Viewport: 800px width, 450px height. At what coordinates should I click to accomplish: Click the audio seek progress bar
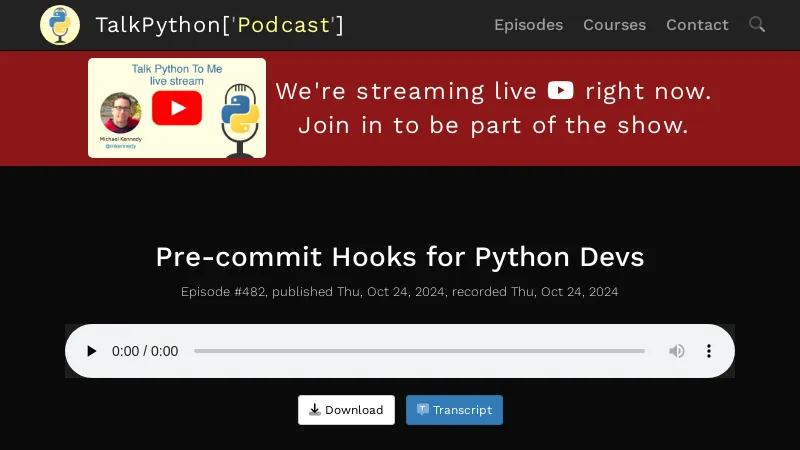pos(419,351)
